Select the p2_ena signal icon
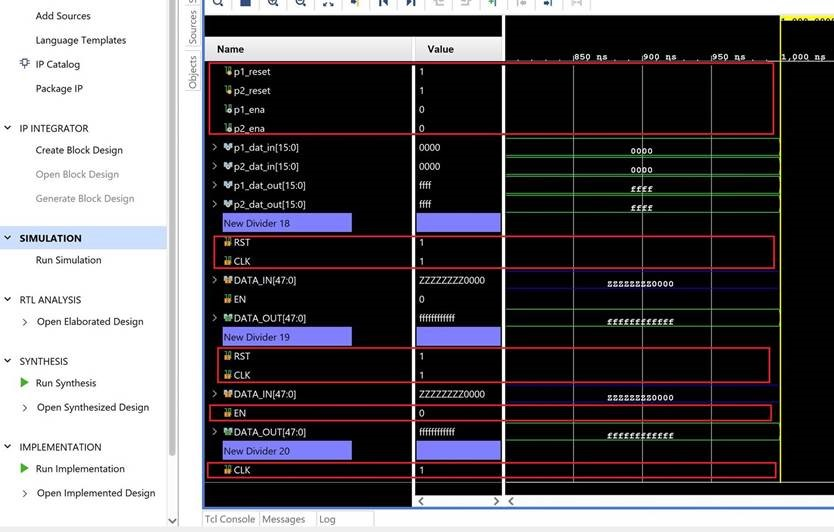Screen dimensions: 834x532 pos(228,129)
